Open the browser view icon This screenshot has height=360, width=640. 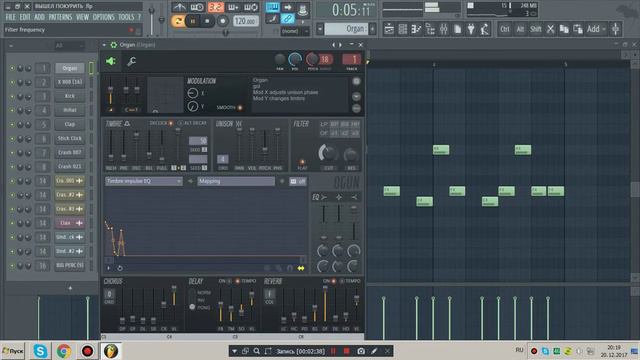point(430,29)
